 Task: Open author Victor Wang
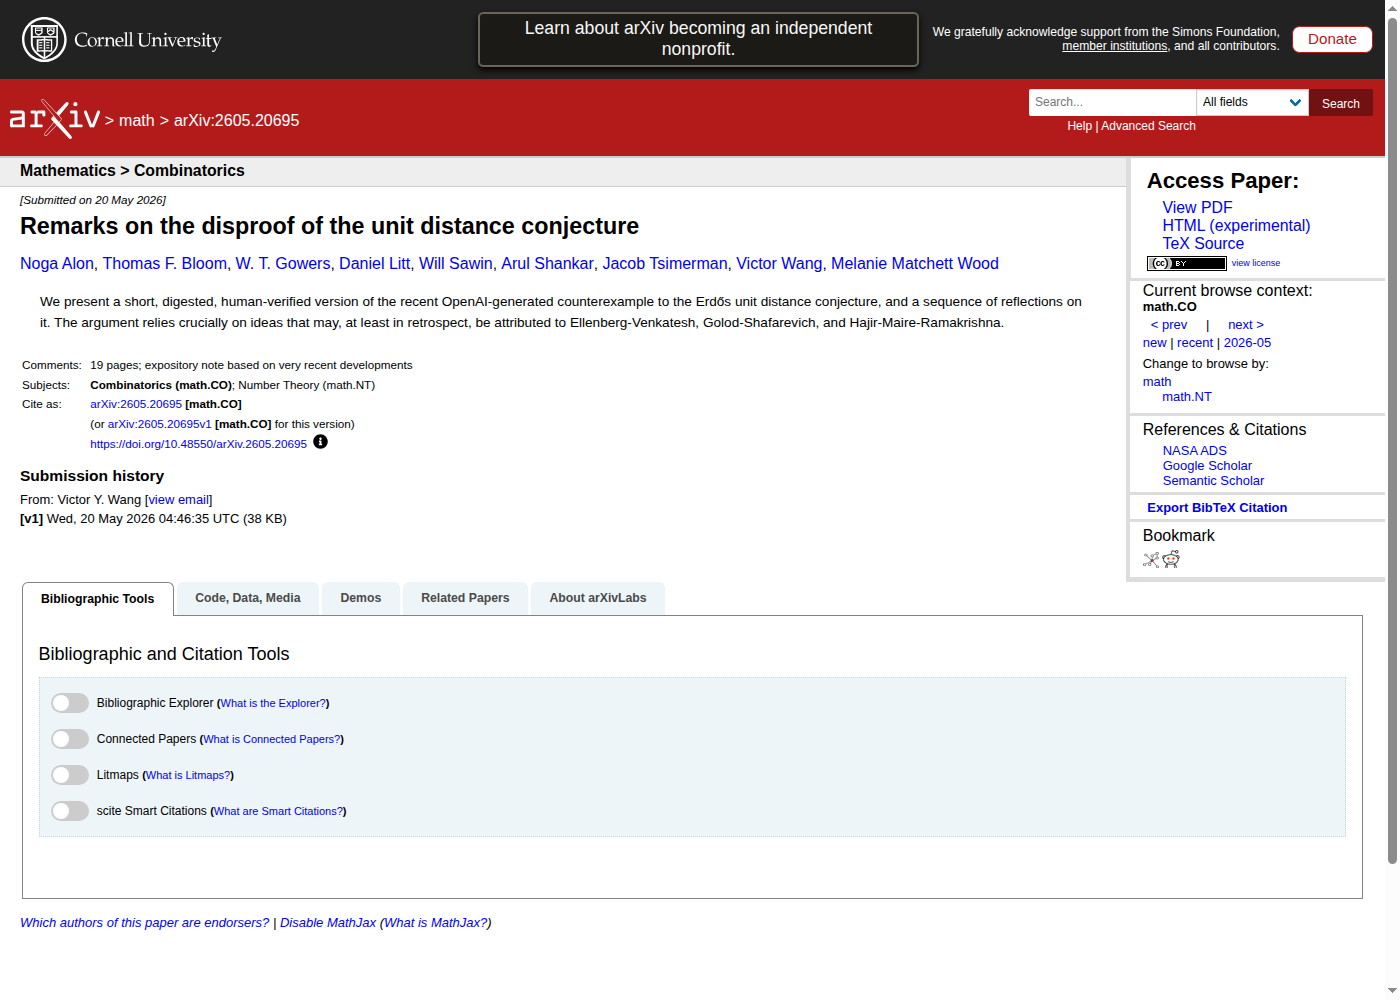tap(779, 263)
